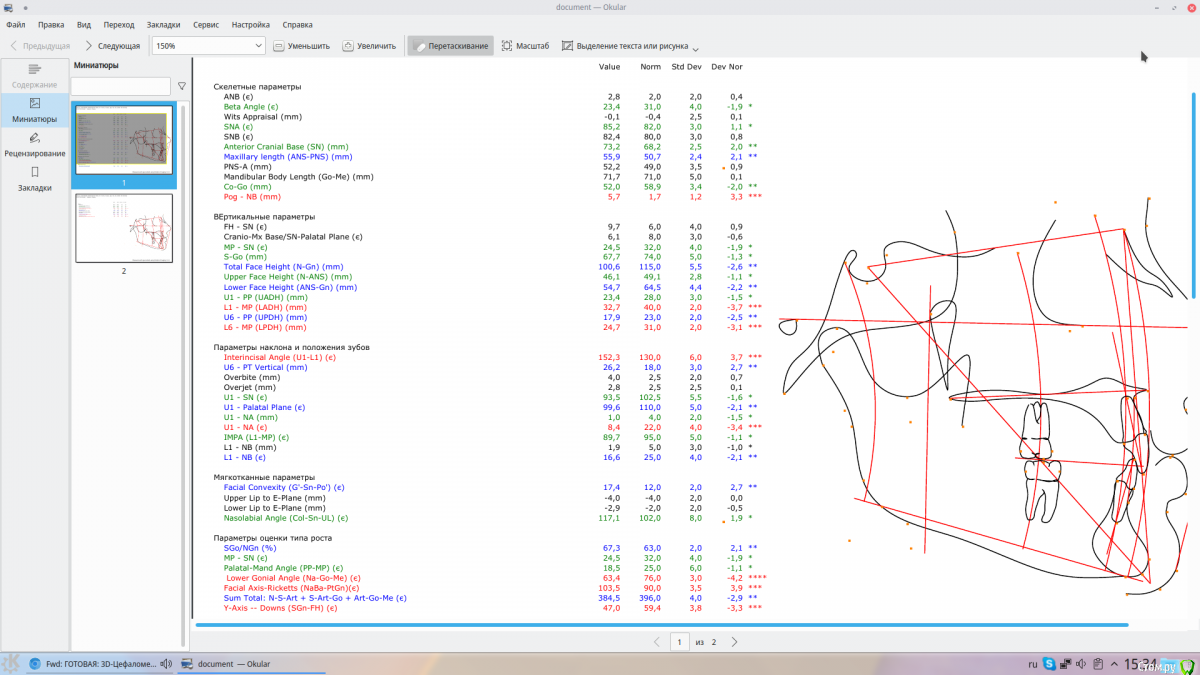This screenshot has width=1200, height=675.
Task: Open the Закладки sidebar panel
Action: pyautogui.click(x=35, y=179)
